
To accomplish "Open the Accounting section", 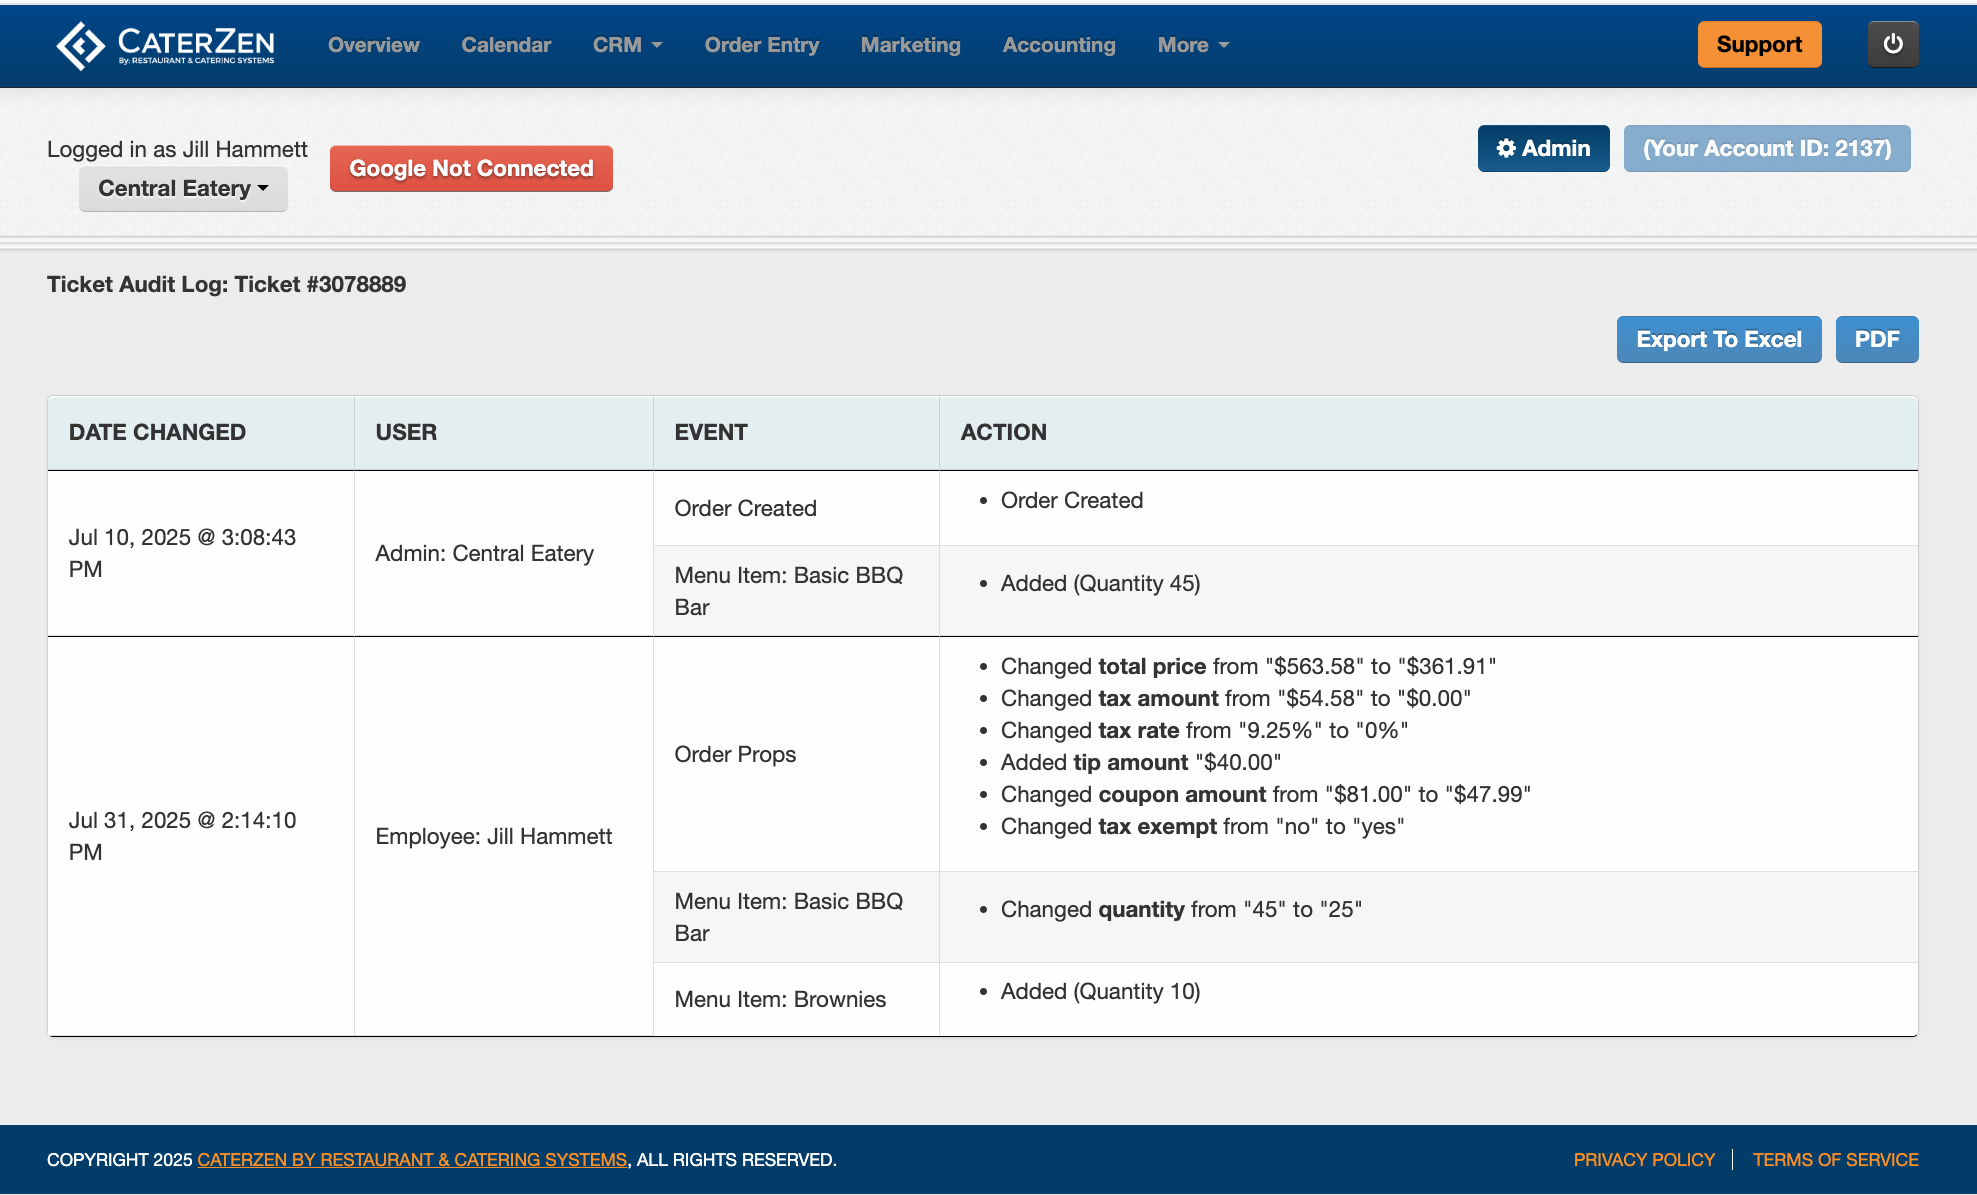I will point(1058,45).
